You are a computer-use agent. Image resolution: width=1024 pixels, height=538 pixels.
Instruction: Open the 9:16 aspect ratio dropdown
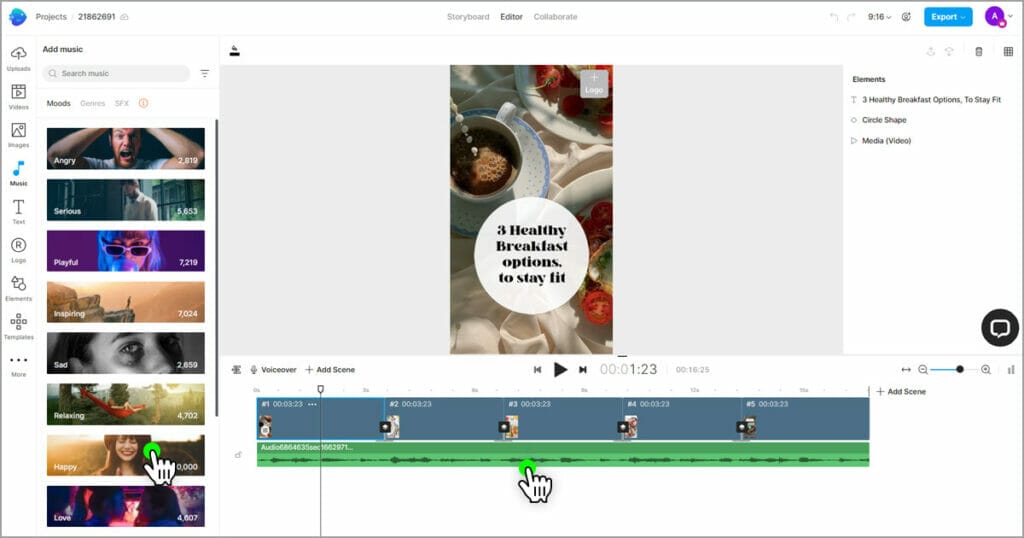pyautogui.click(x=879, y=17)
